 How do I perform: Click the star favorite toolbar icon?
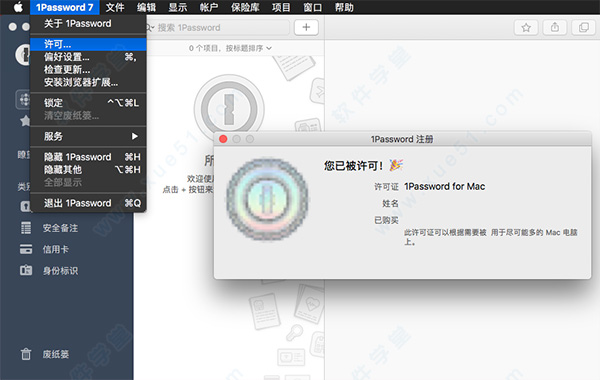point(526,28)
